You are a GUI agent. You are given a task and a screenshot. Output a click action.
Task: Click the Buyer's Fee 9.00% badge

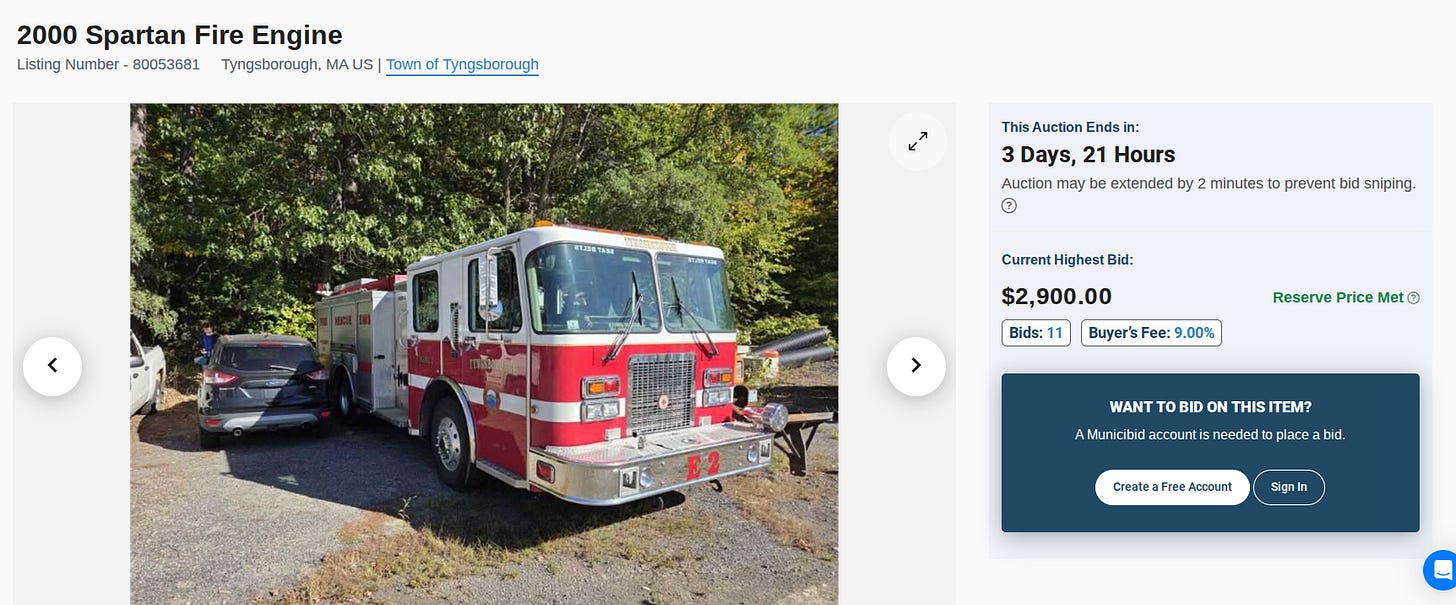pyautogui.click(x=1151, y=333)
